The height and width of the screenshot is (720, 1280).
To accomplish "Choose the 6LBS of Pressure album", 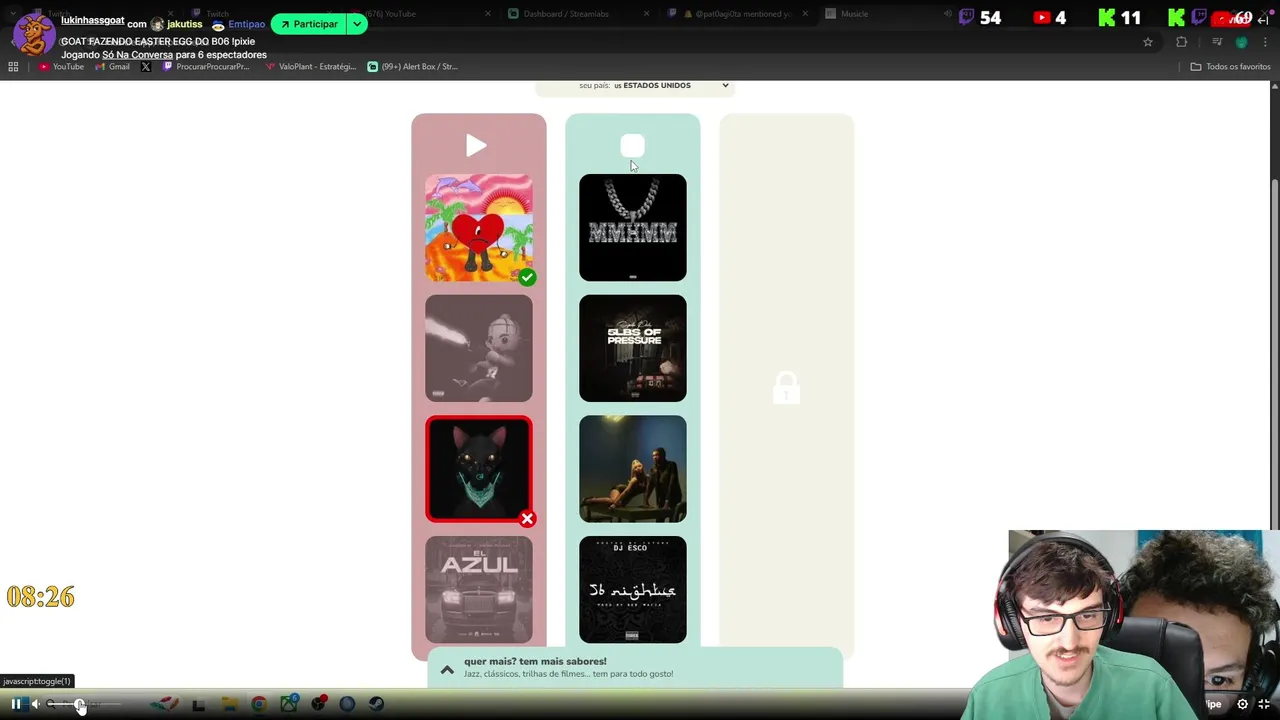I will (x=633, y=348).
